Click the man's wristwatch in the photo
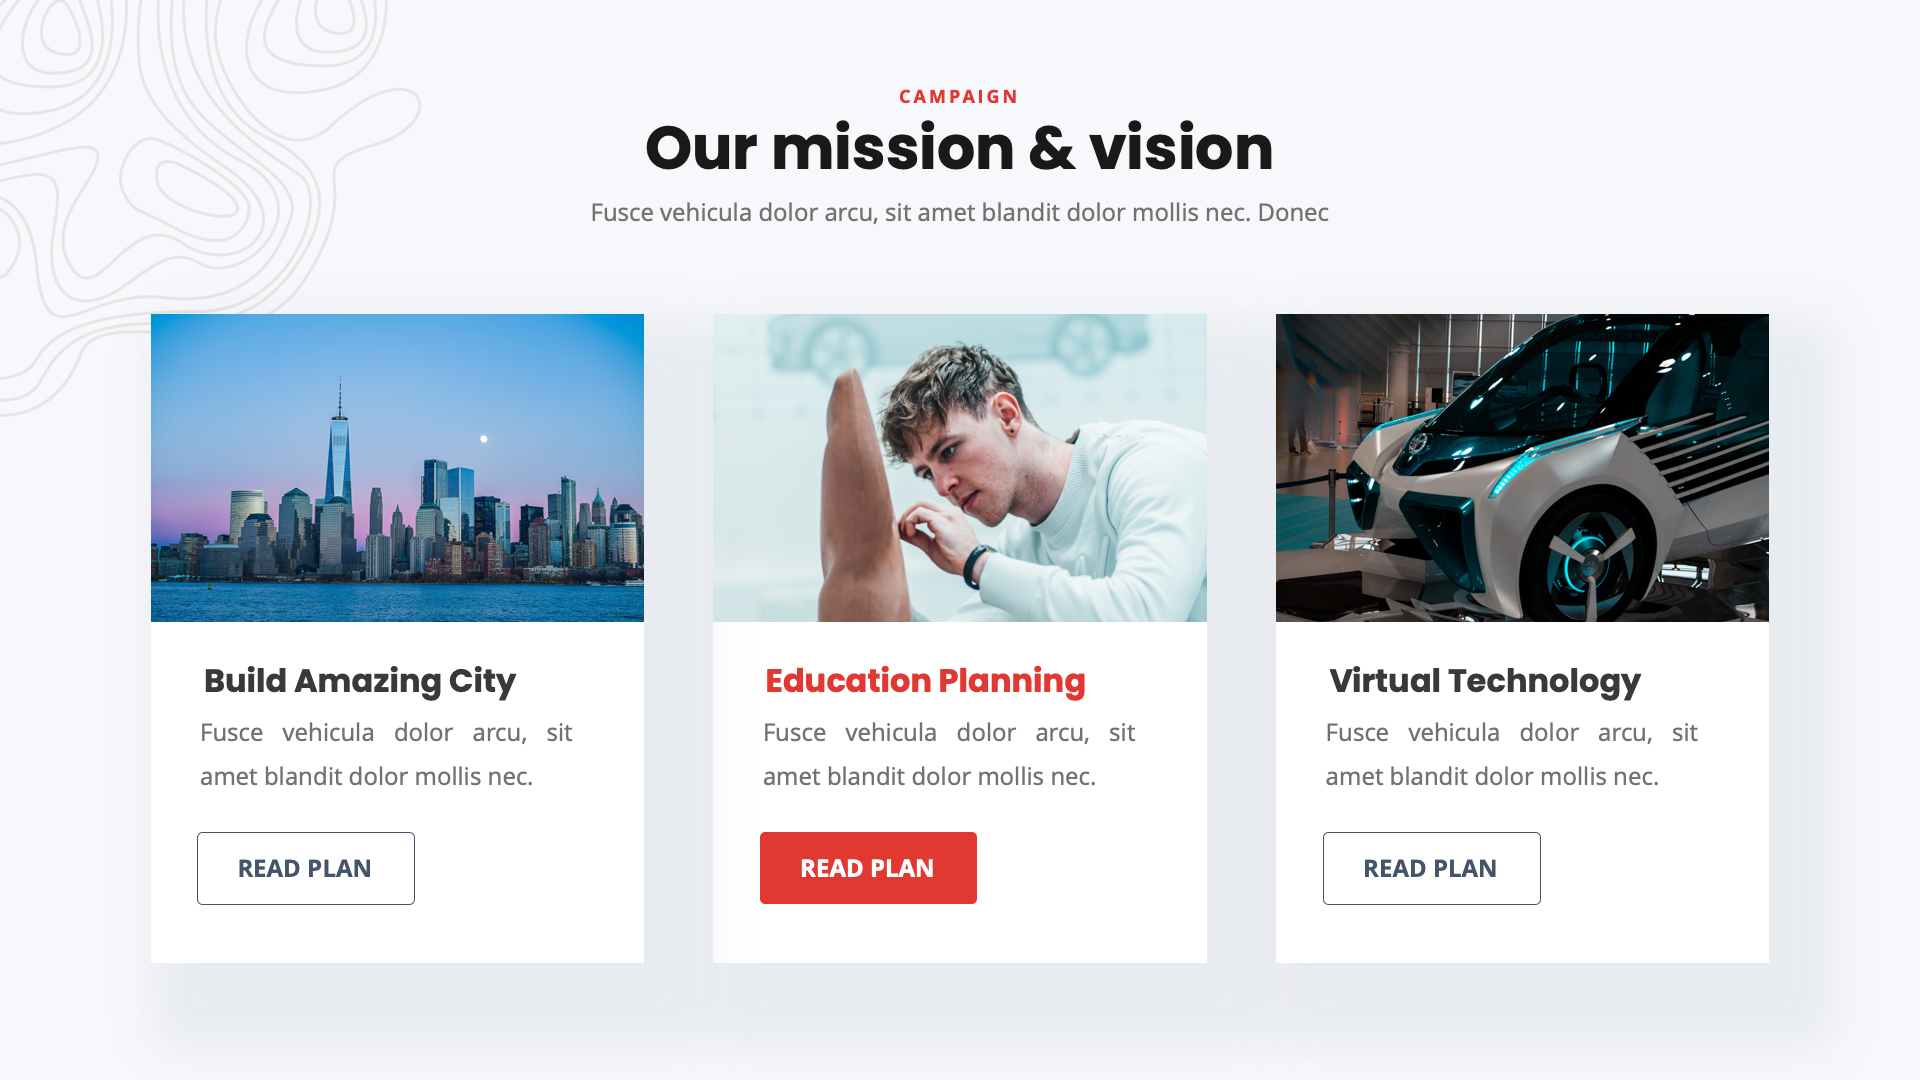 pyautogui.click(x=973, y=566)
